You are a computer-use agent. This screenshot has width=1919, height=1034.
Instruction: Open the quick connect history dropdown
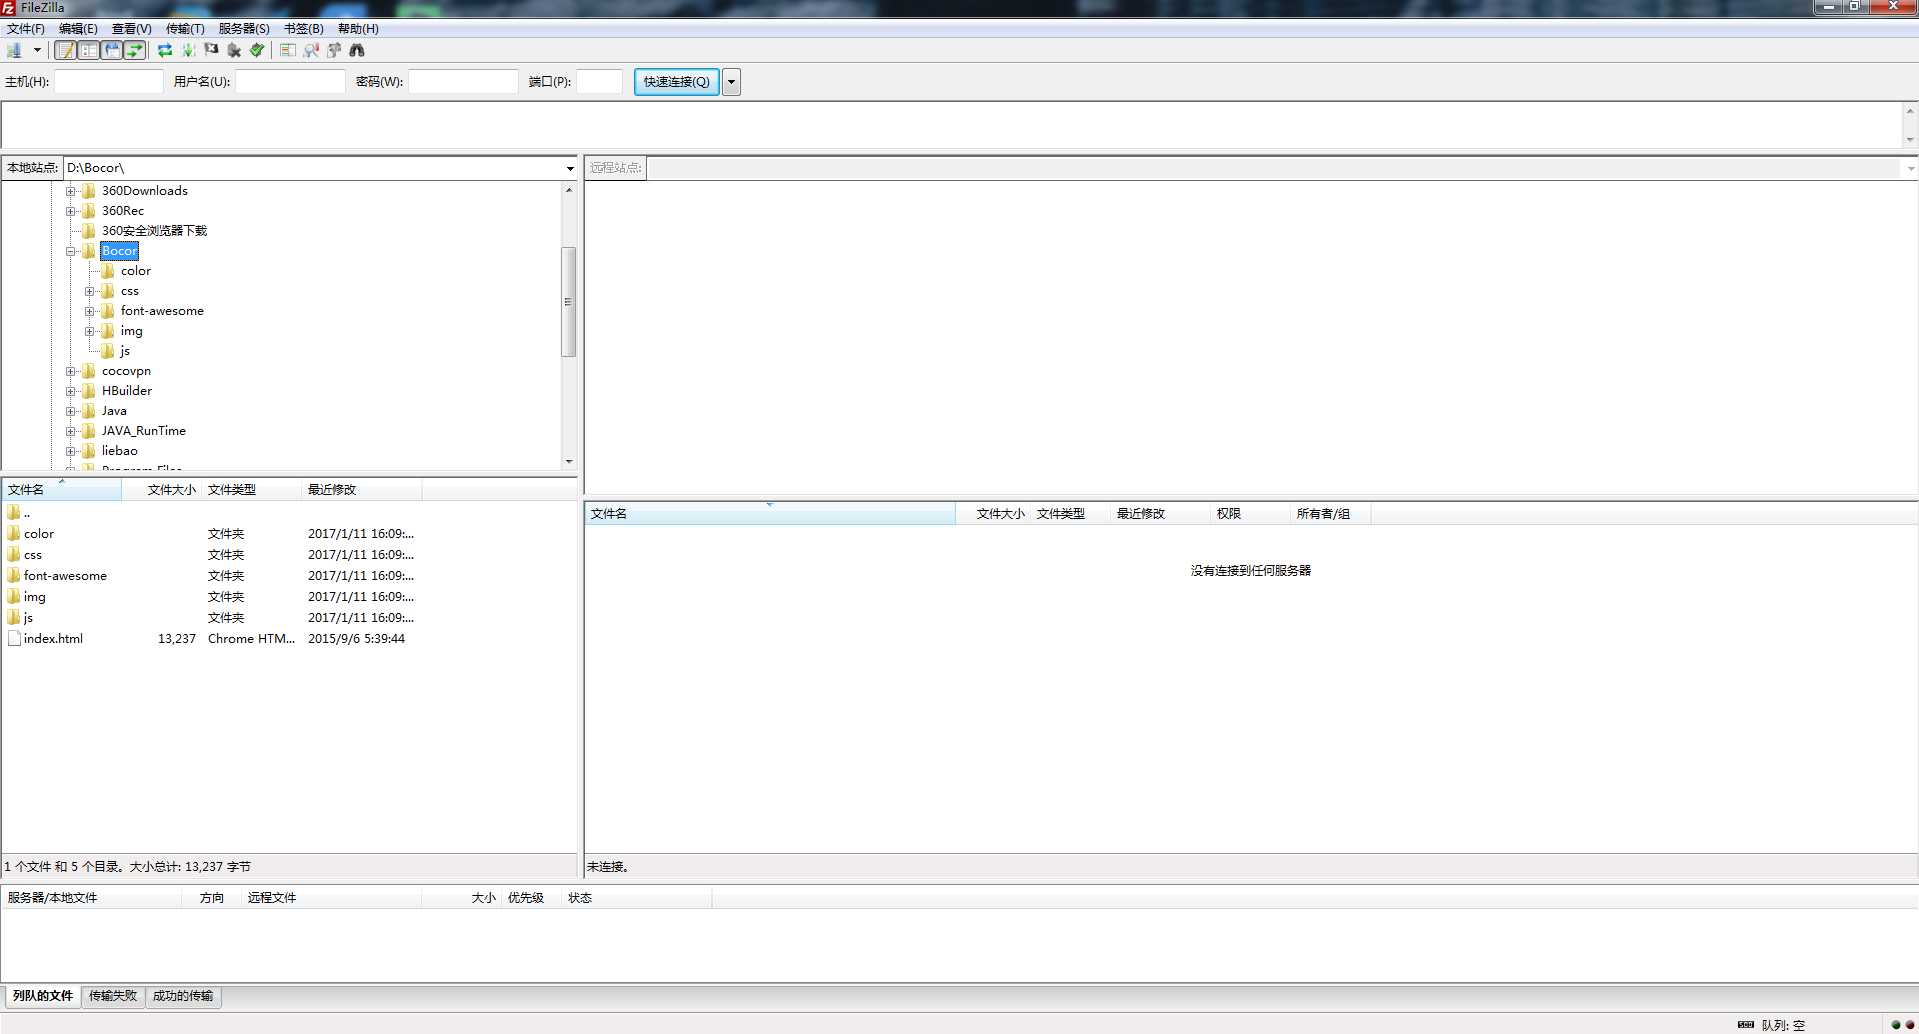[x=731, y=82]
